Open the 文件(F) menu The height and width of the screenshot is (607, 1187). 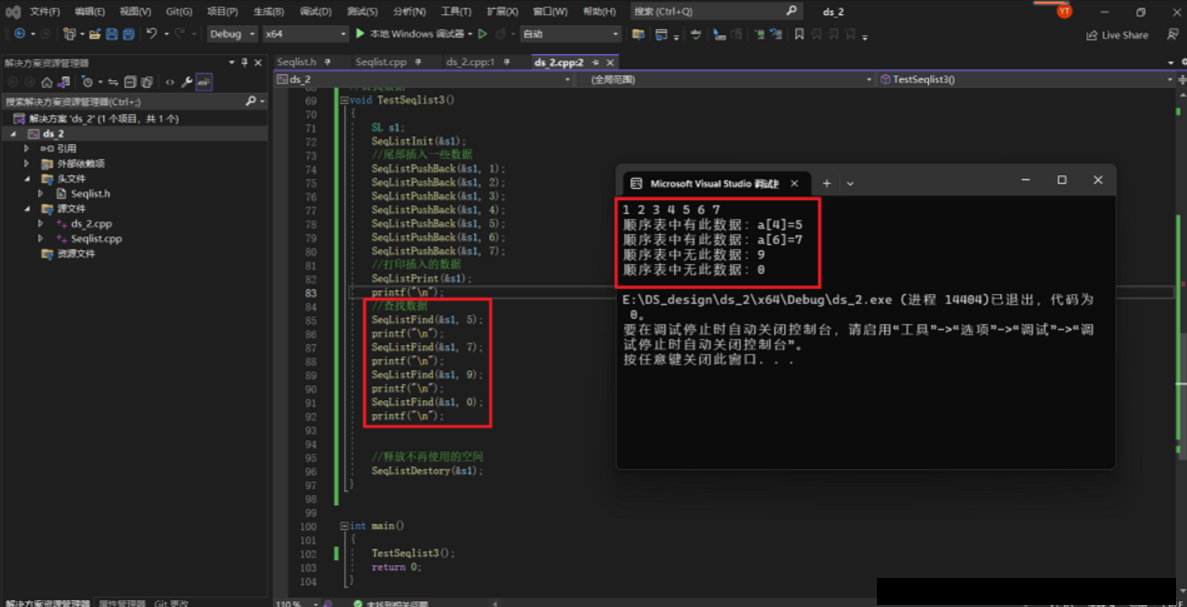tap(45, 11)
